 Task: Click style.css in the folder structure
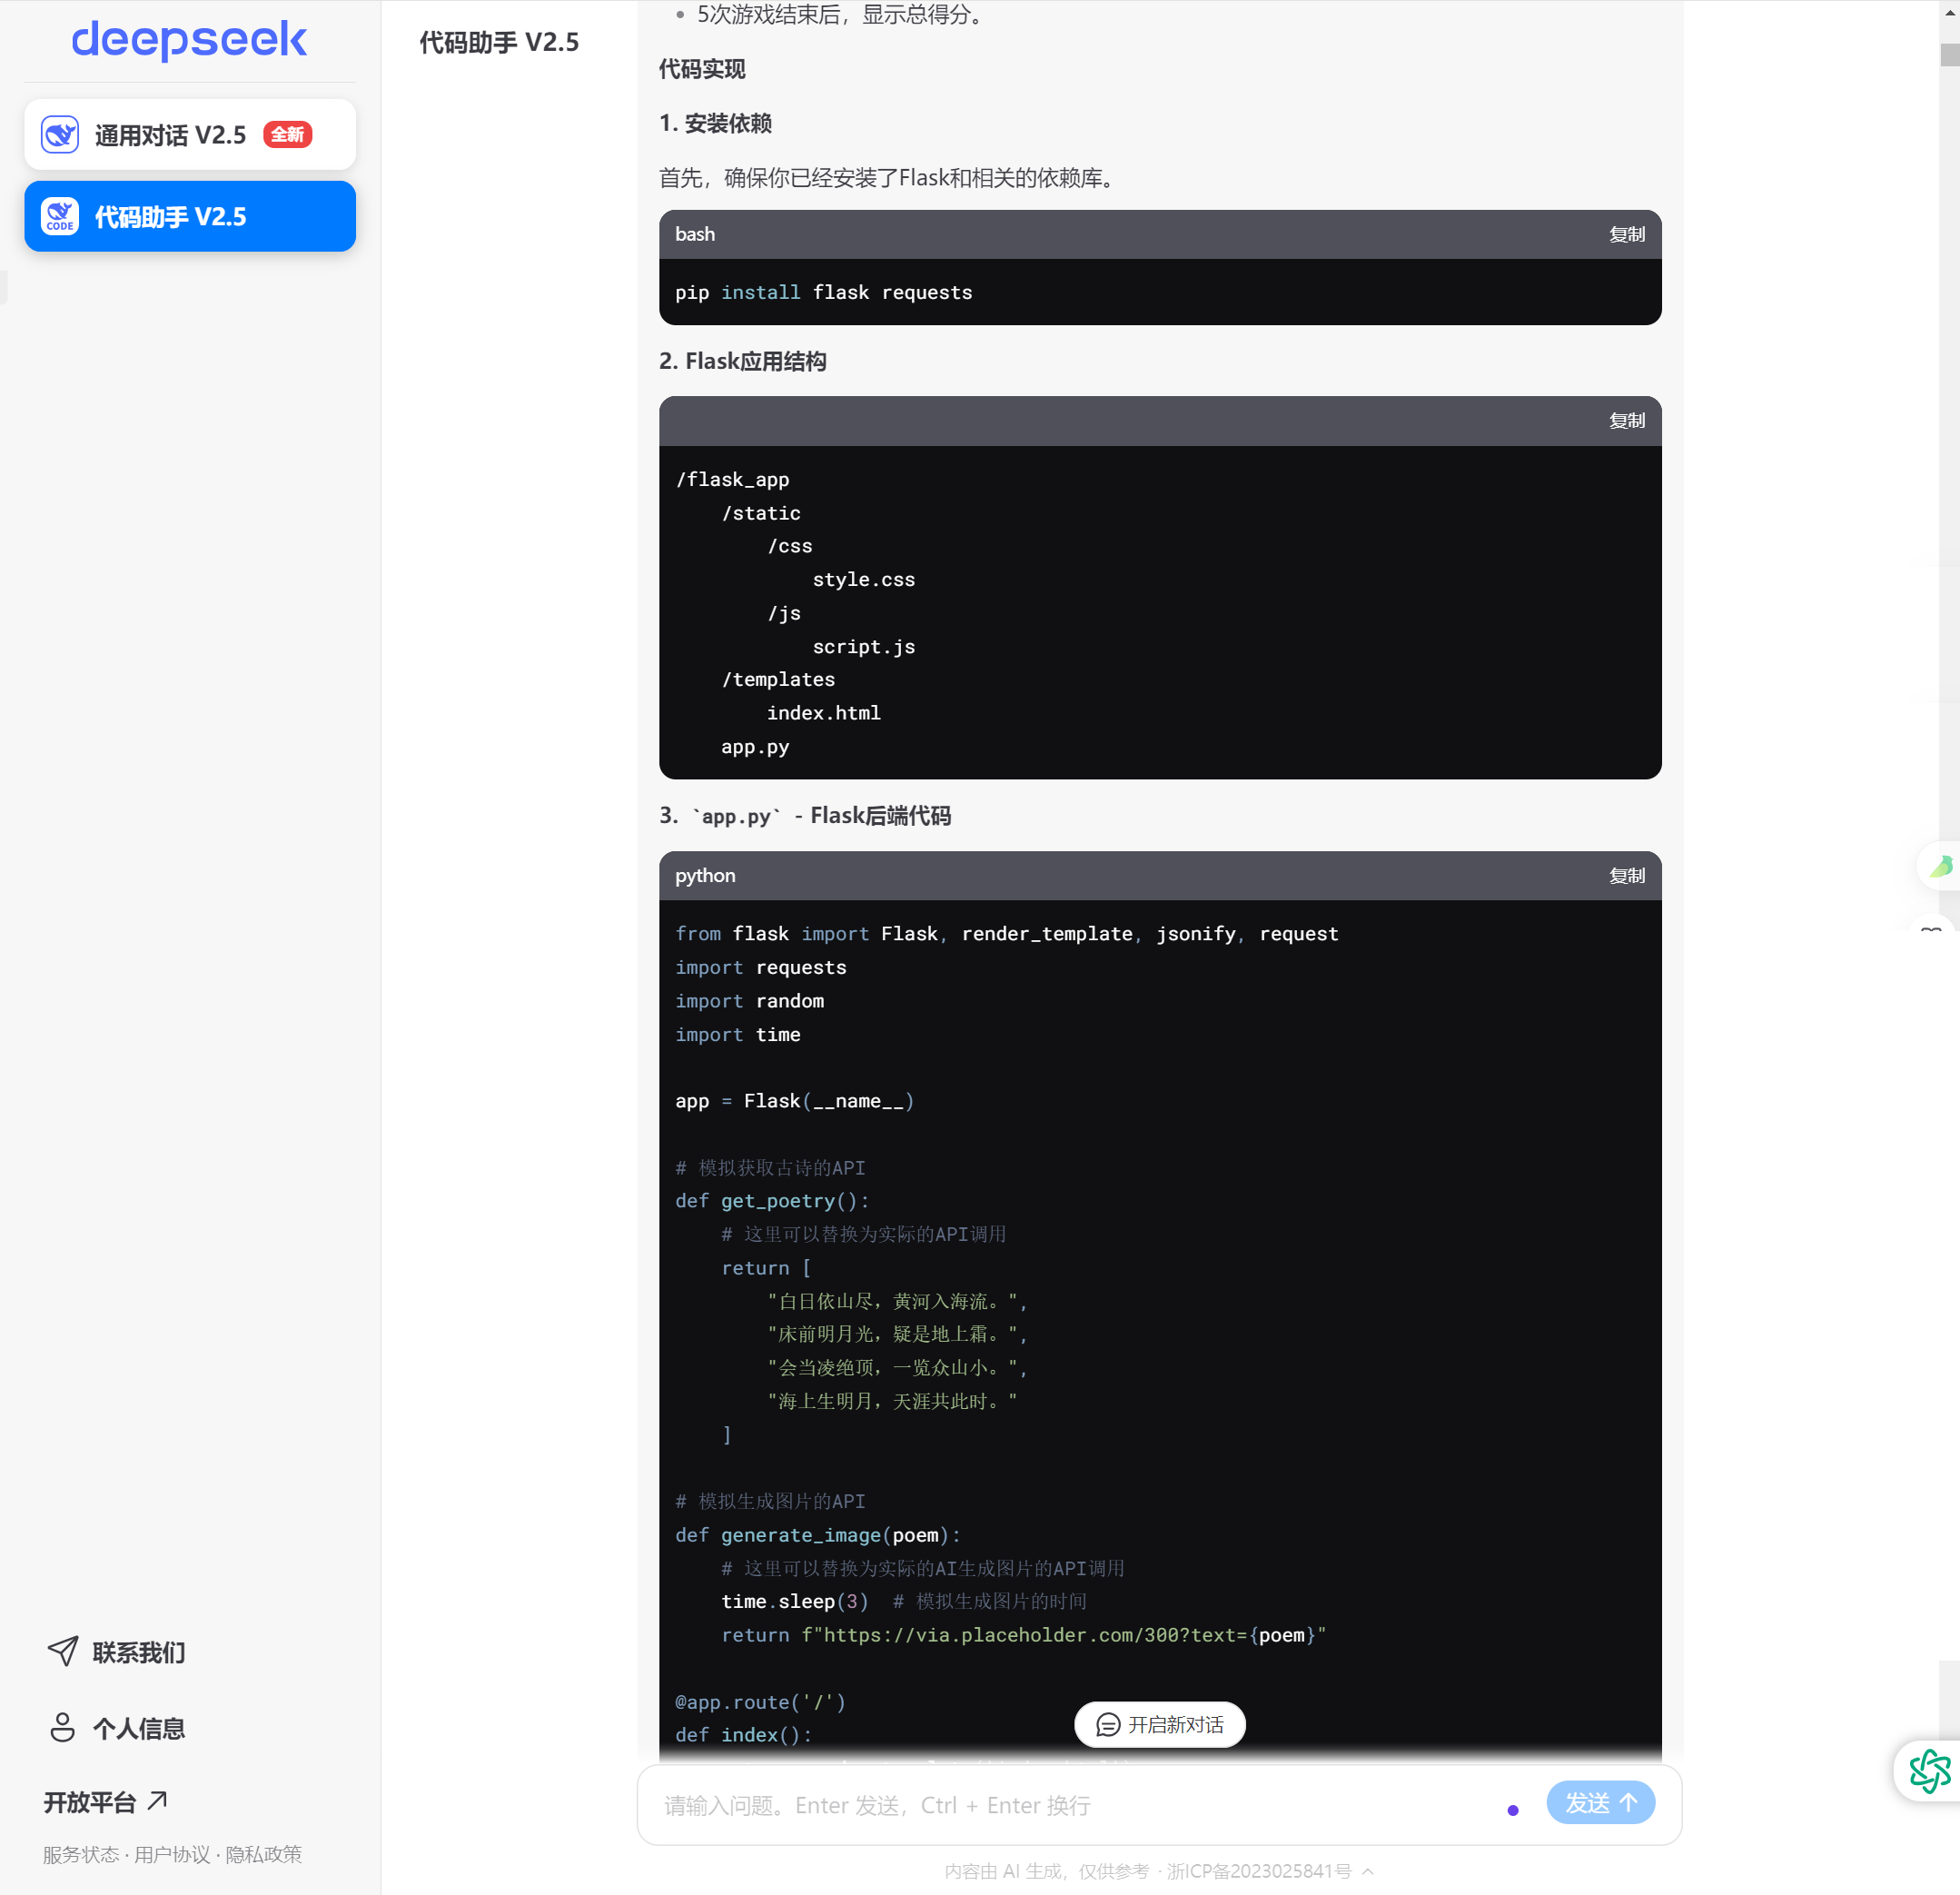click(863, 579)
